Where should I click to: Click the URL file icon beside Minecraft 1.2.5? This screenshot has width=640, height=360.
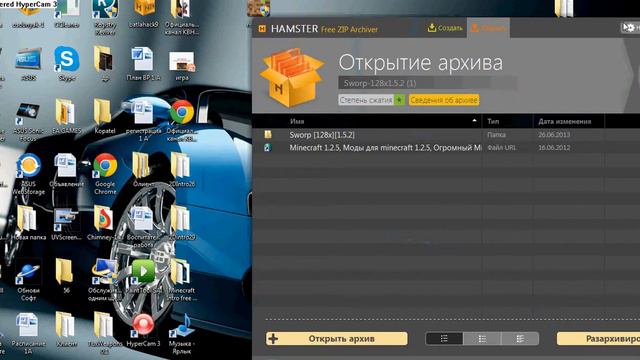[x=268, y=147]
